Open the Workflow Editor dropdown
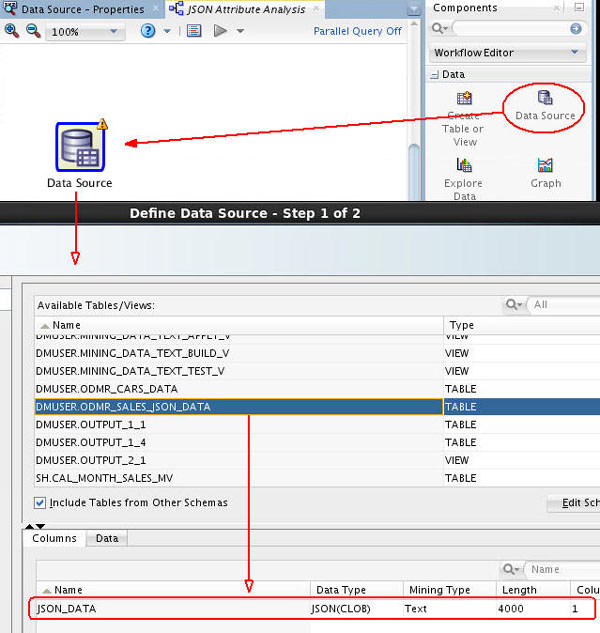This screenshot has height=633, width=600. click(x=507, y=52)
